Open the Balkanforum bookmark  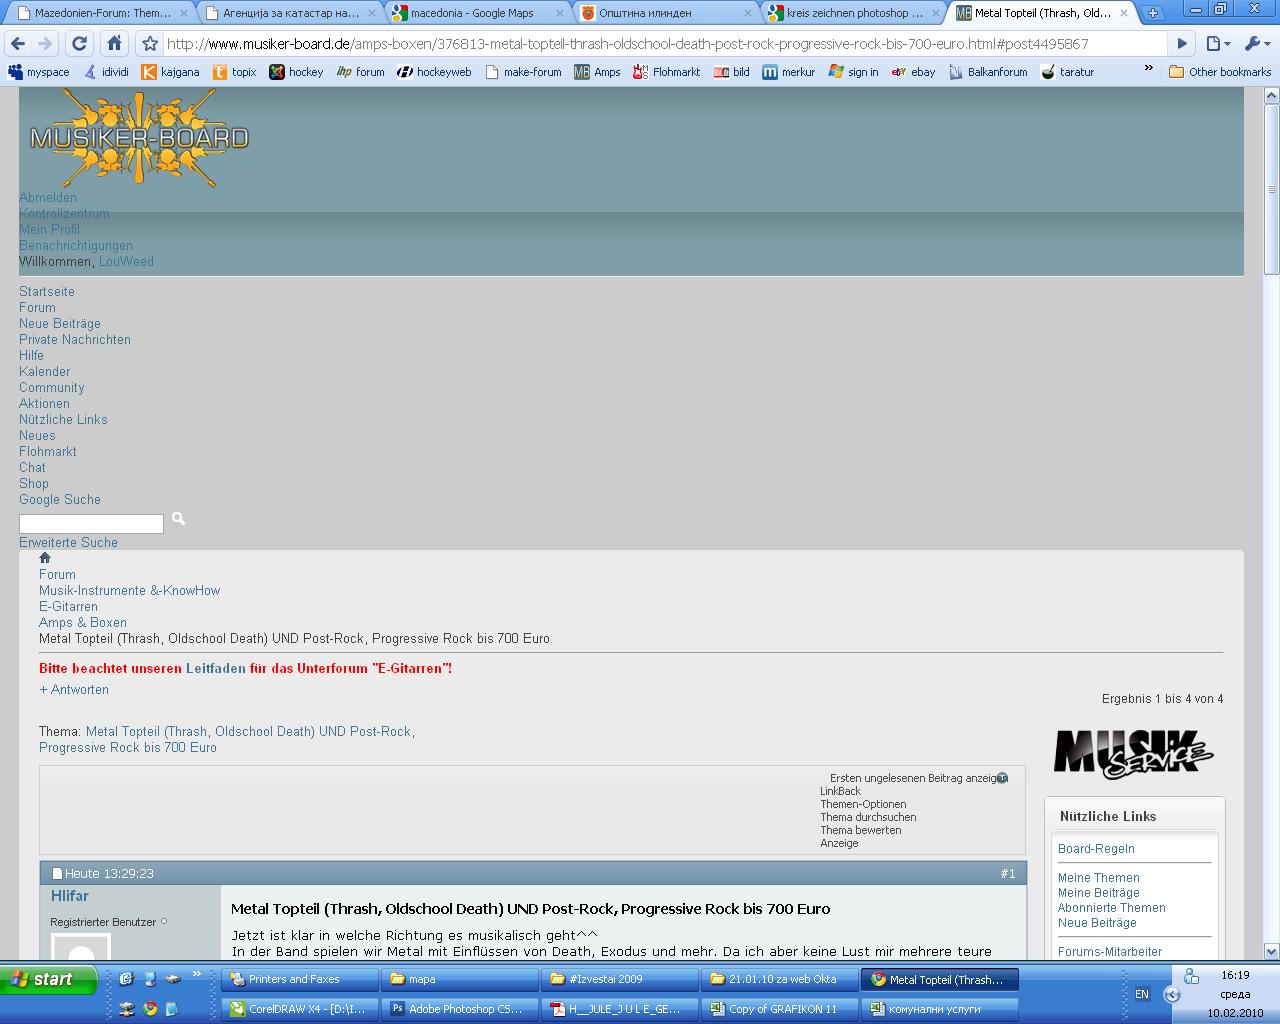(988, 72)
